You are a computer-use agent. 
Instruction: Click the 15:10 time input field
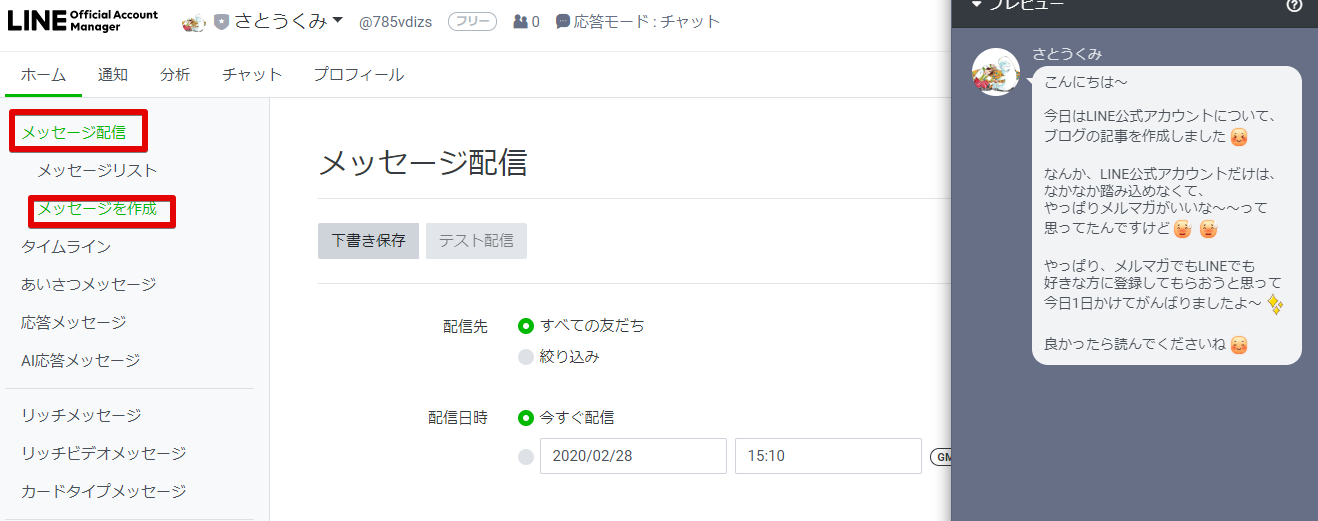827,456
